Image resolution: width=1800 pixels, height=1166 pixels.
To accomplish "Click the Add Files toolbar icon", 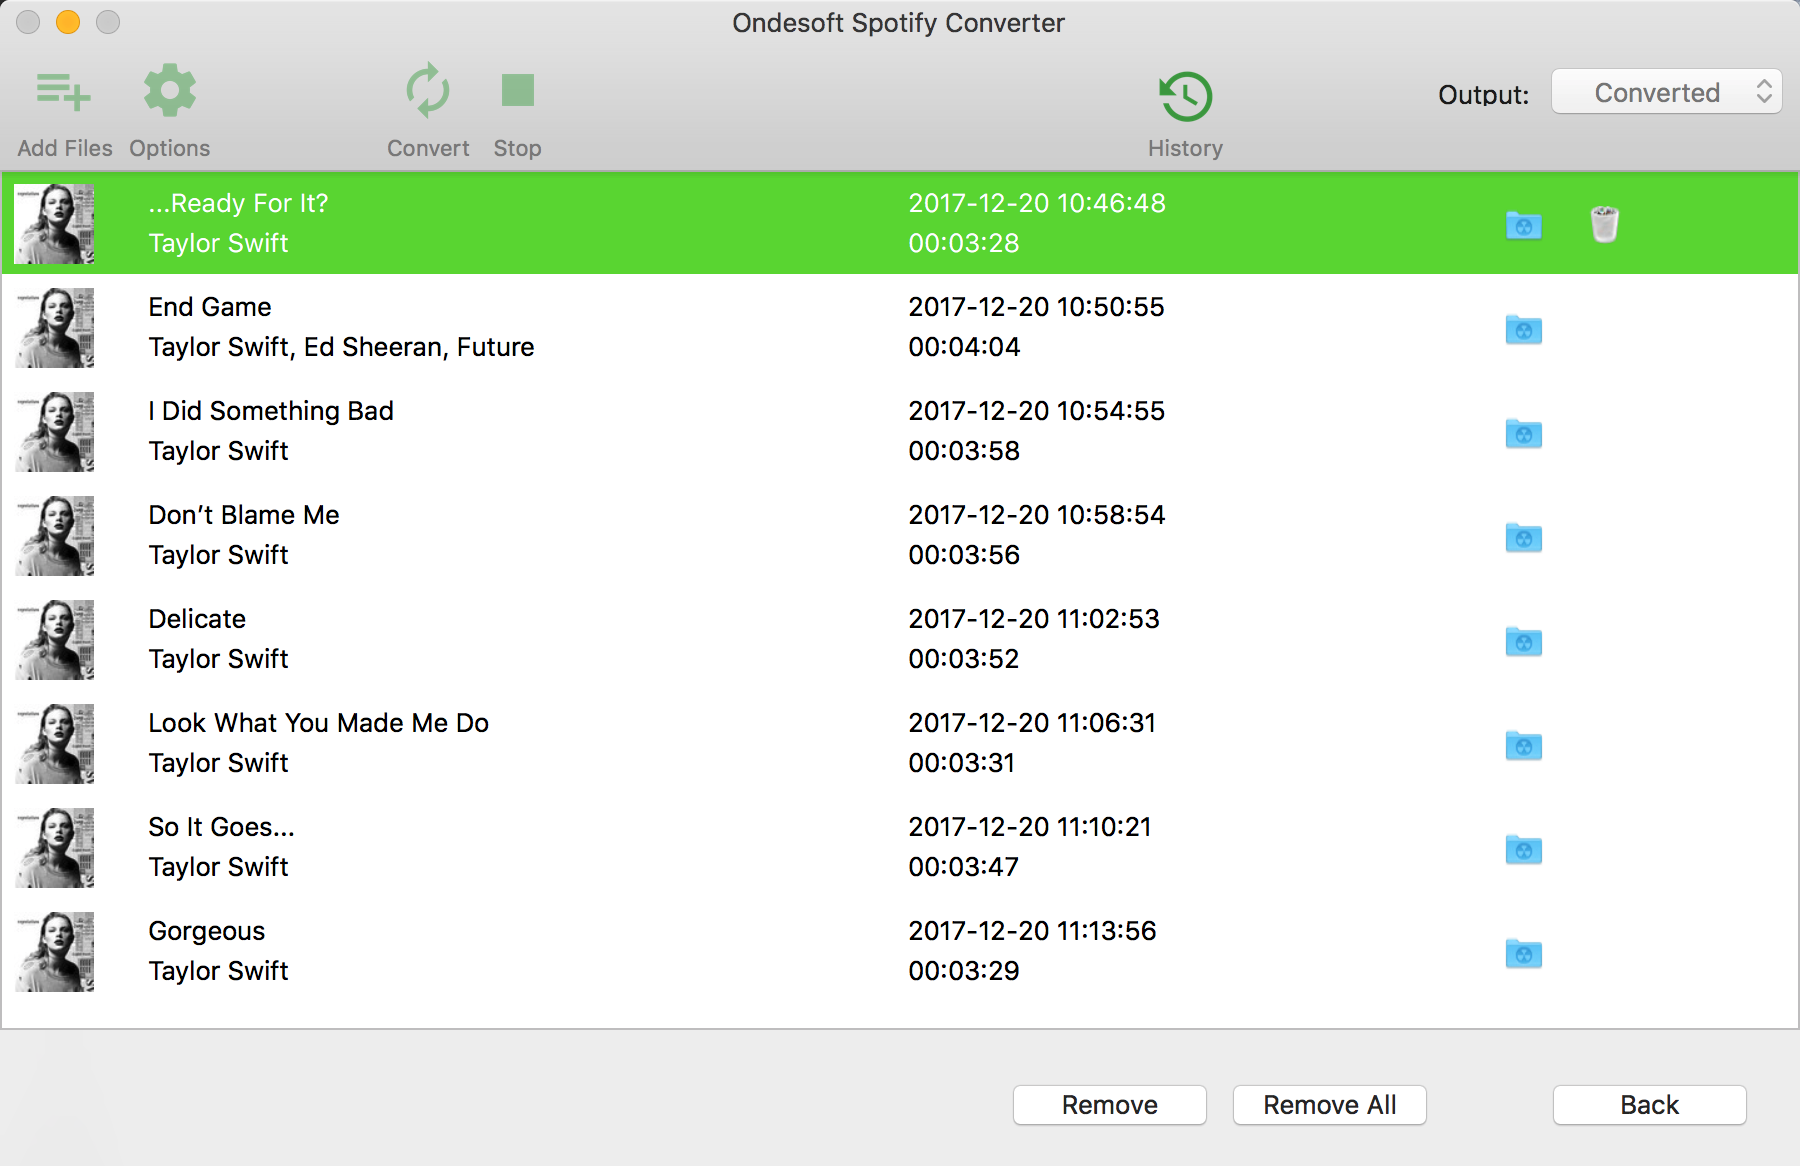I will pyautogui.click(x=64, y=92).
